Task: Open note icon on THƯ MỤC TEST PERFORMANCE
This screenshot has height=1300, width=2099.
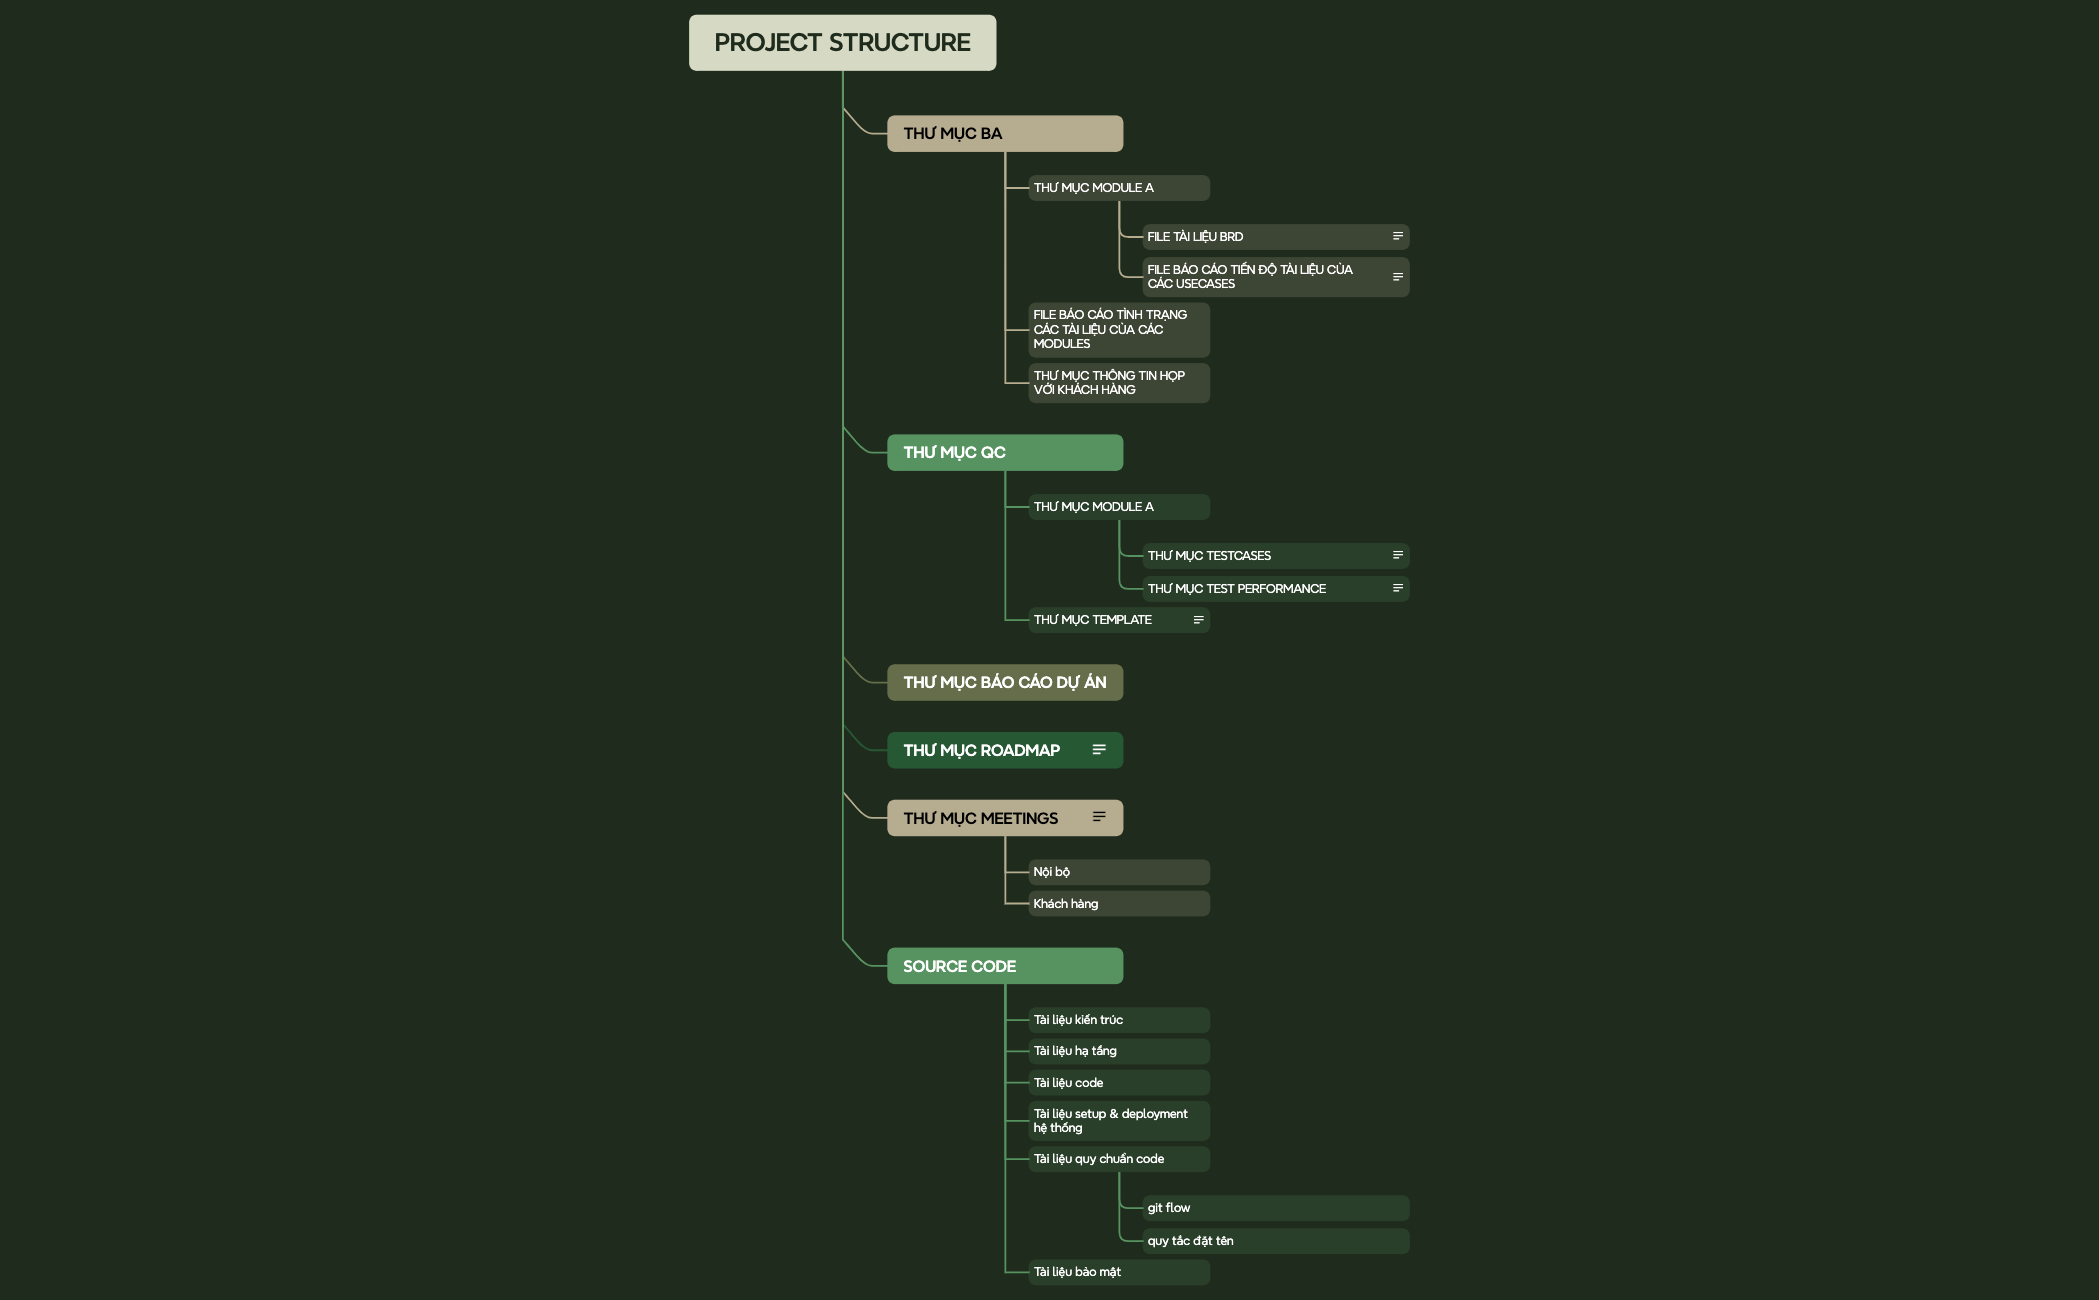Action: point(1398,588)
